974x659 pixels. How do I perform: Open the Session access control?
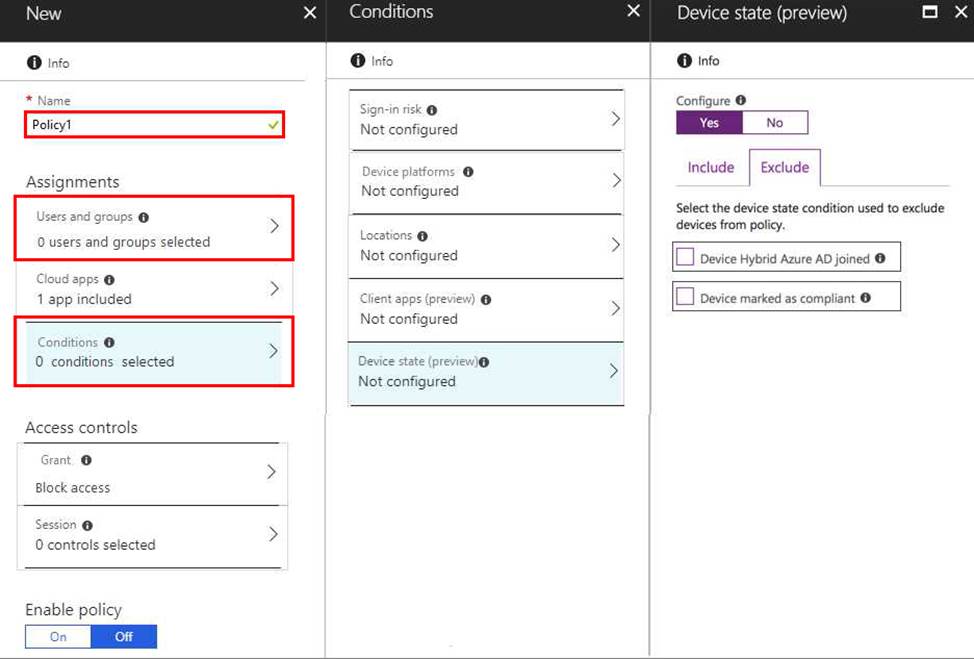click(x=152, y=535)
